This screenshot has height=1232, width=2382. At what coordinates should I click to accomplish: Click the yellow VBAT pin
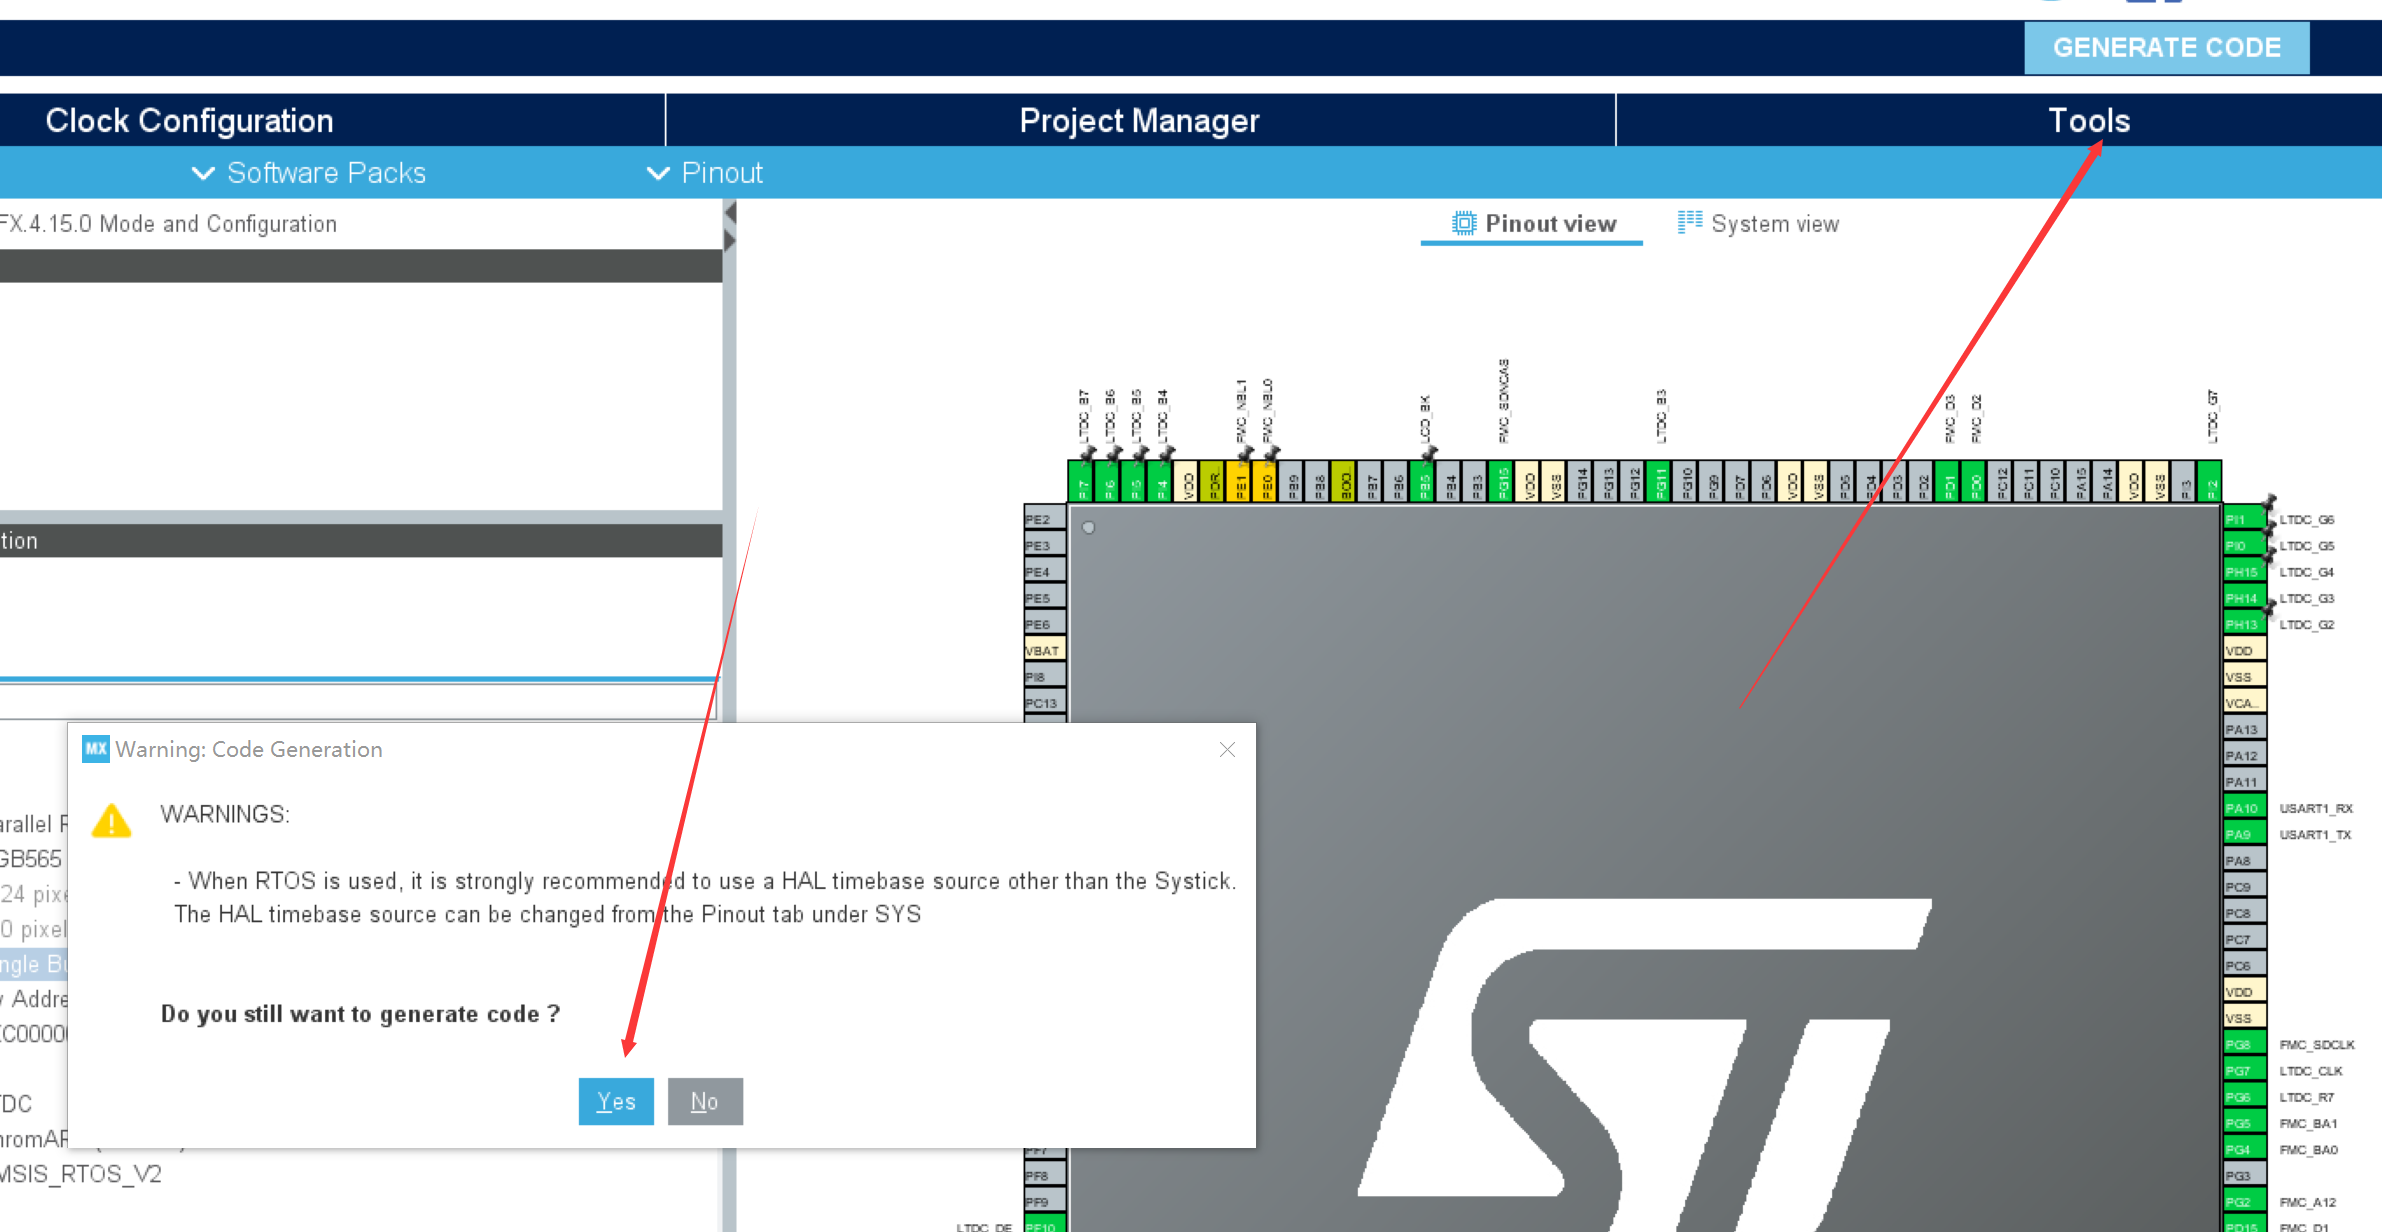click(x=1043, y=650)
